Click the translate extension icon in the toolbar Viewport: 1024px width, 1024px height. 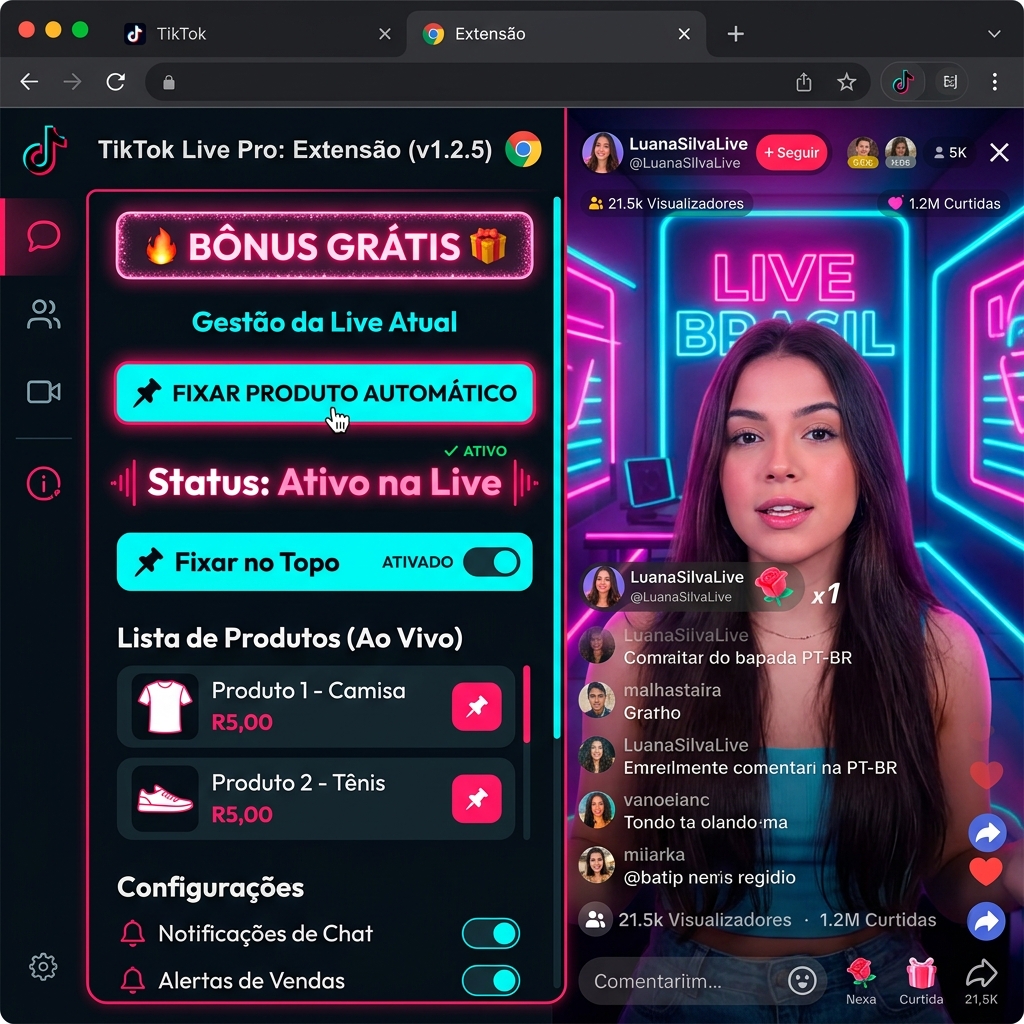(x=950, y=82)
